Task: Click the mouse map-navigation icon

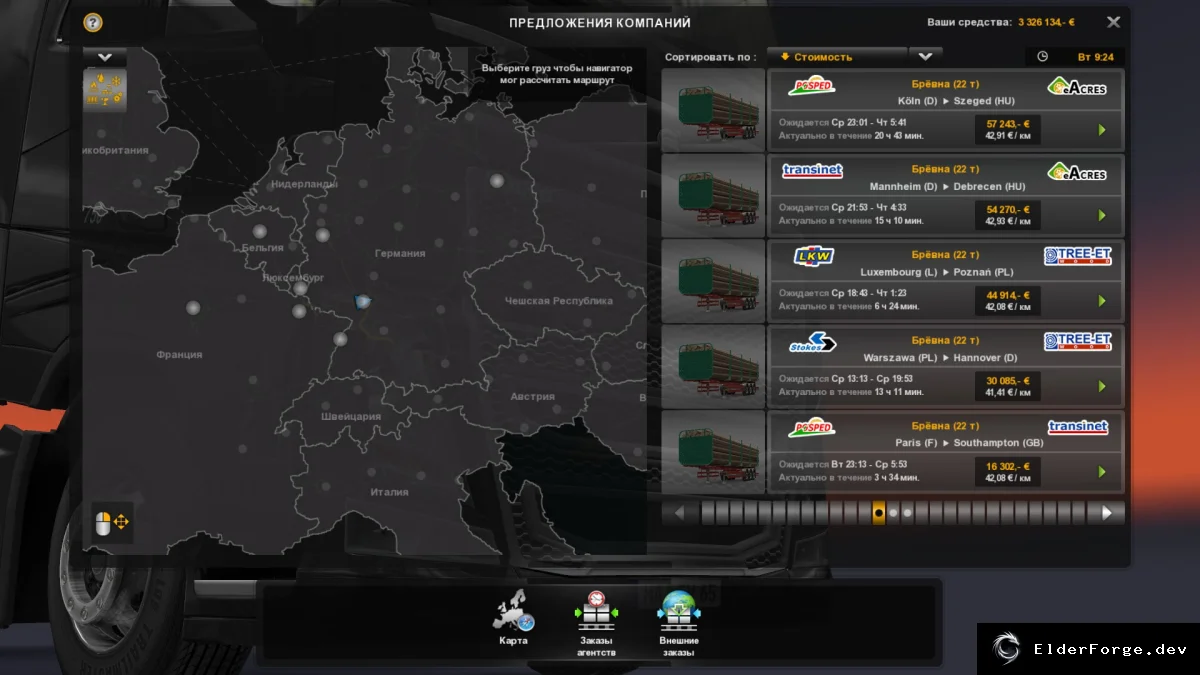Action: pos(112,522)
